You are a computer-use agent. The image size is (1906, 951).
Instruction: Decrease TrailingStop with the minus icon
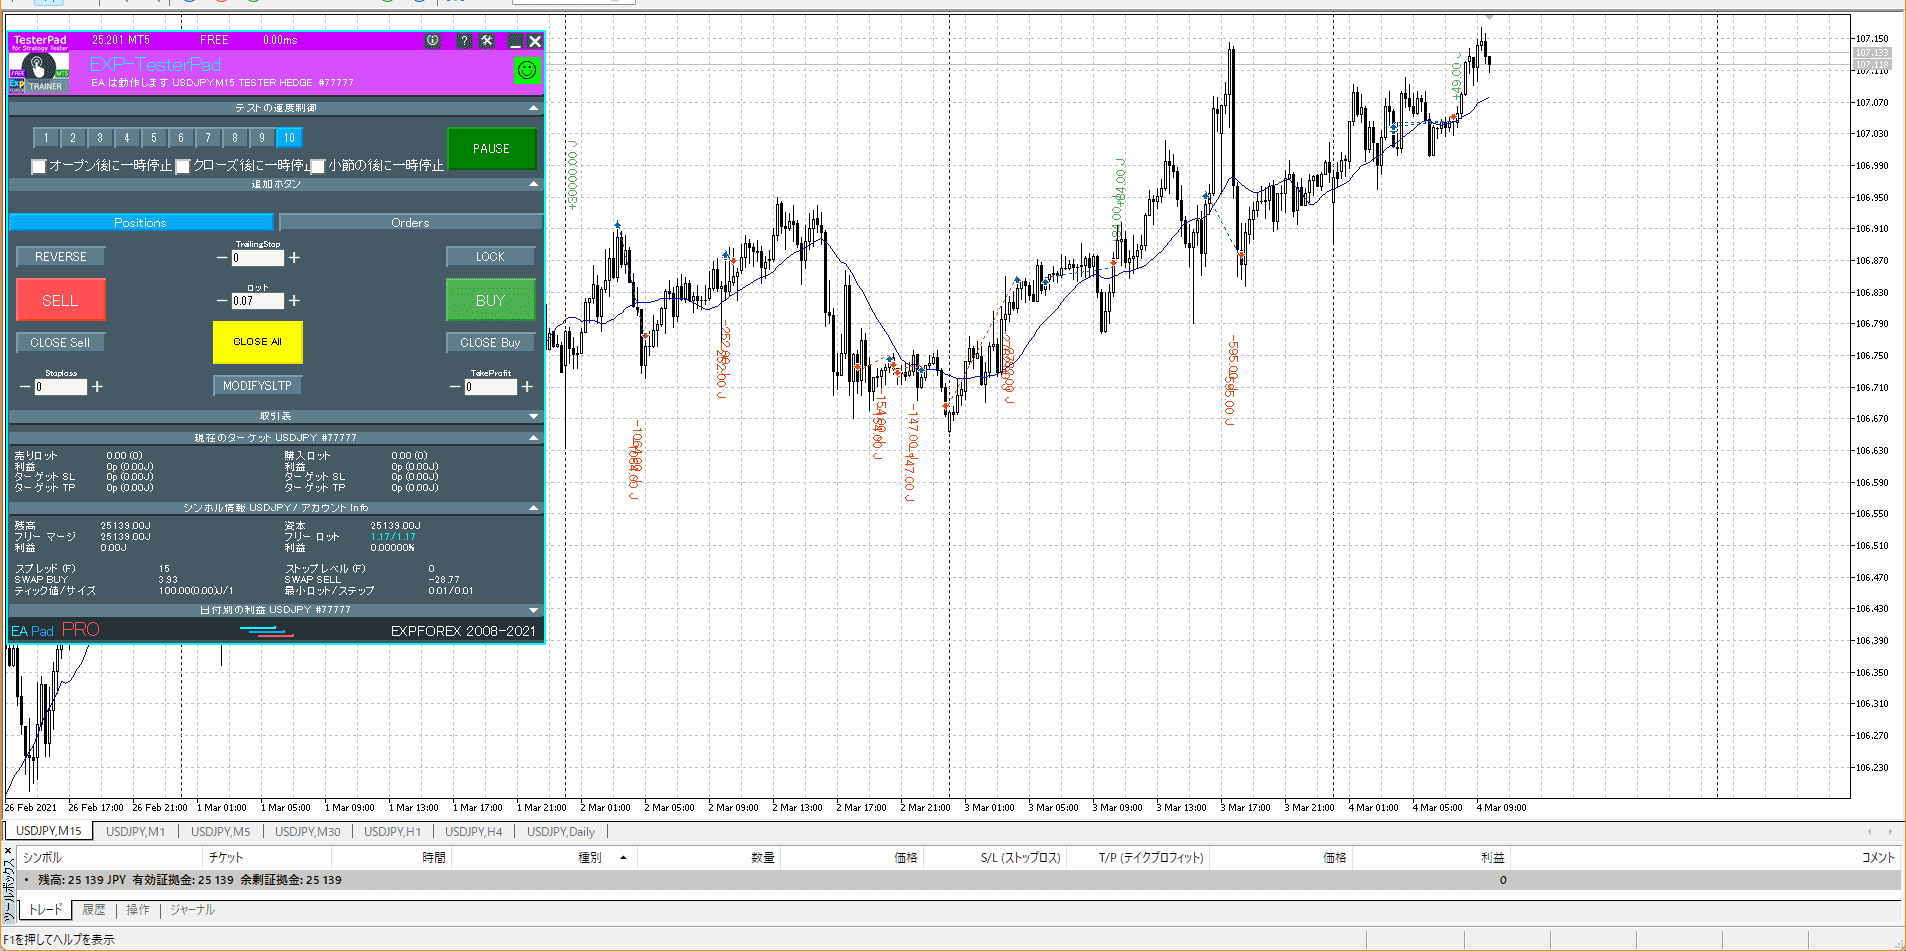click(x=222, y=258)
